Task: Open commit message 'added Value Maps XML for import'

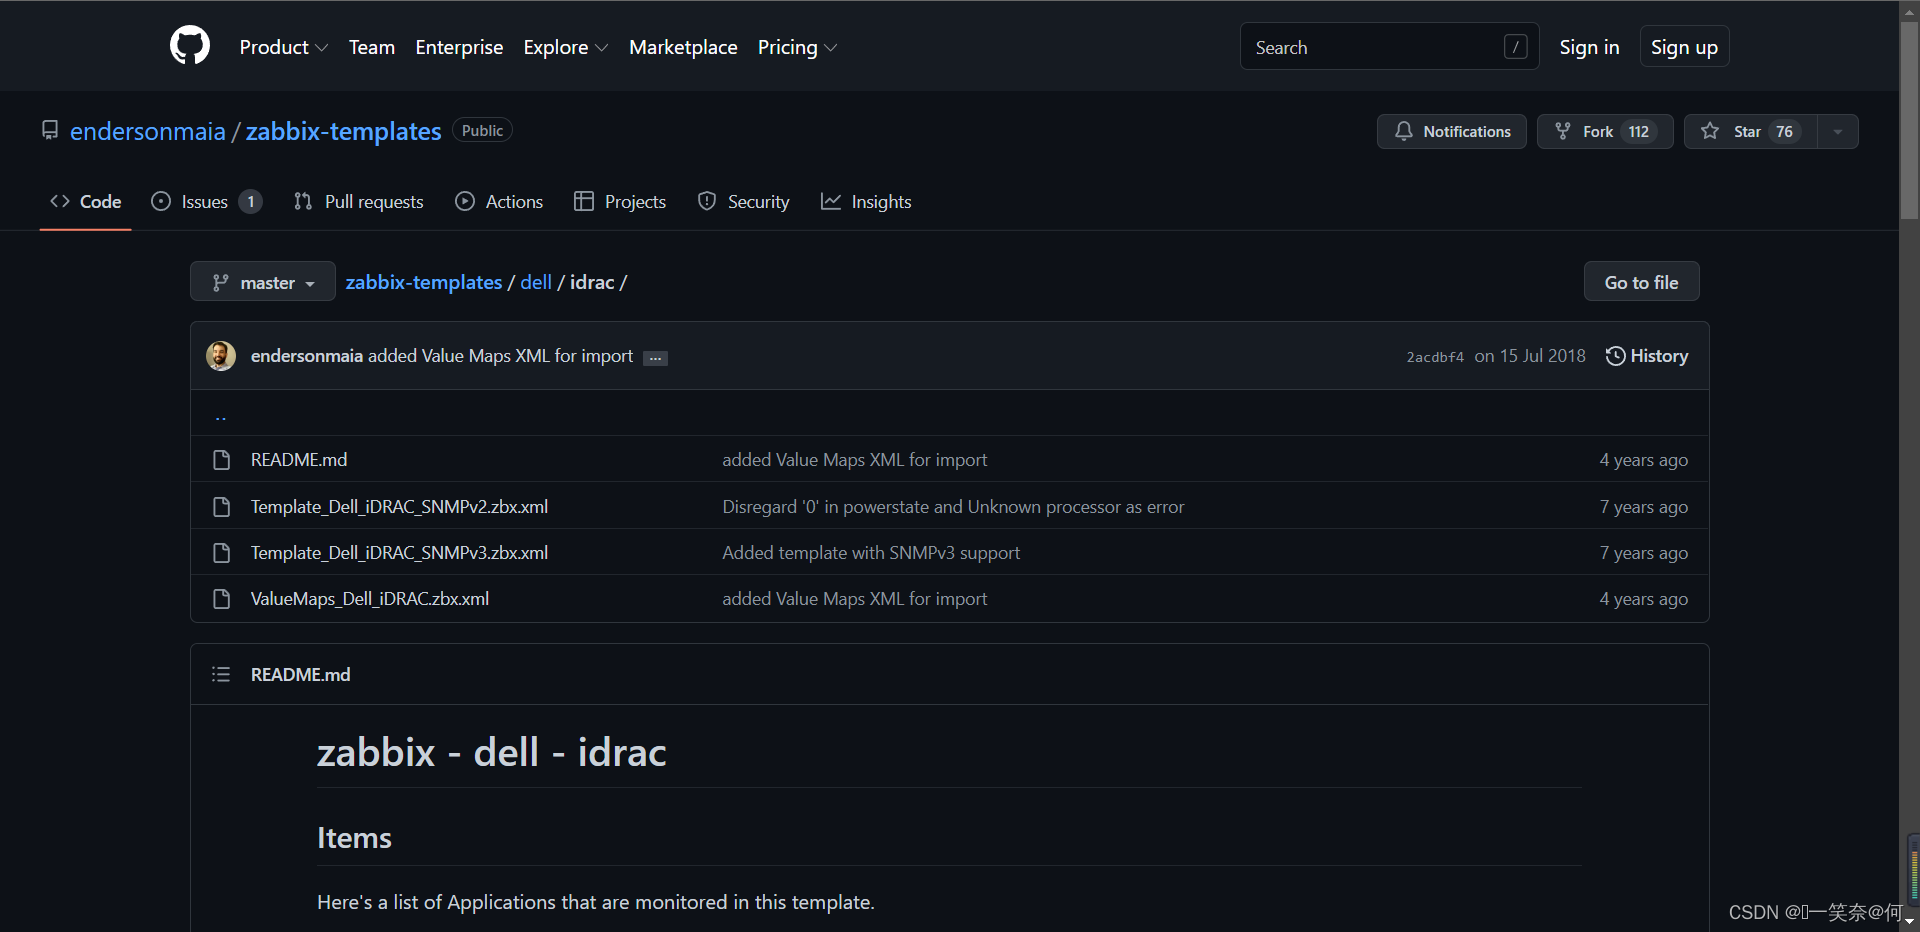Action: click(500, 355)
